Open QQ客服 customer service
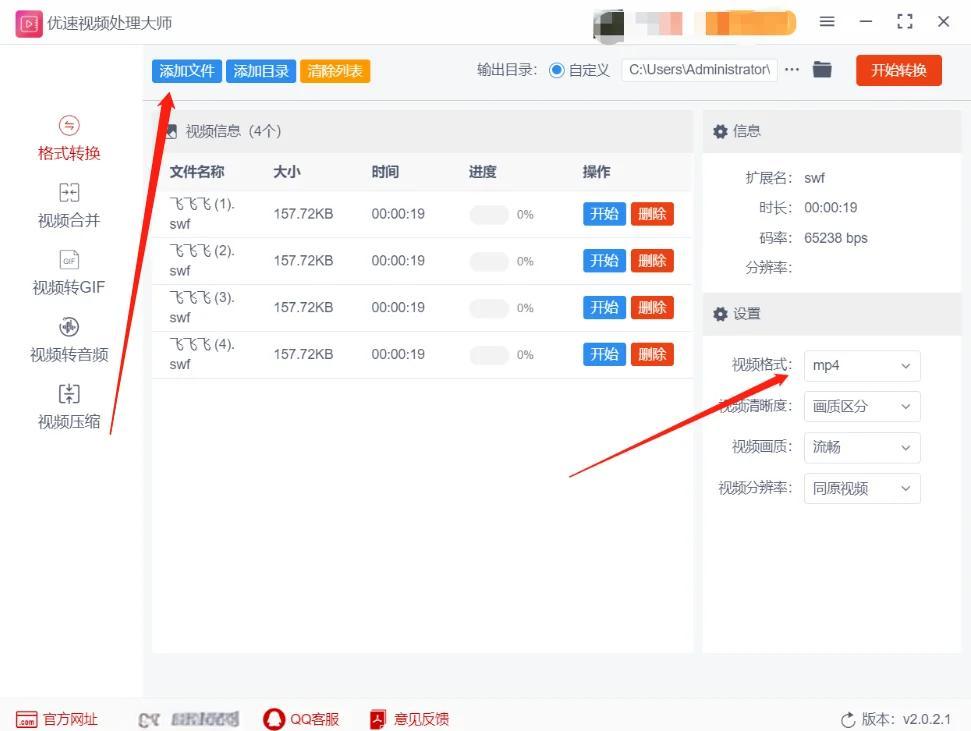971x731 pixels. click(301, 719)
